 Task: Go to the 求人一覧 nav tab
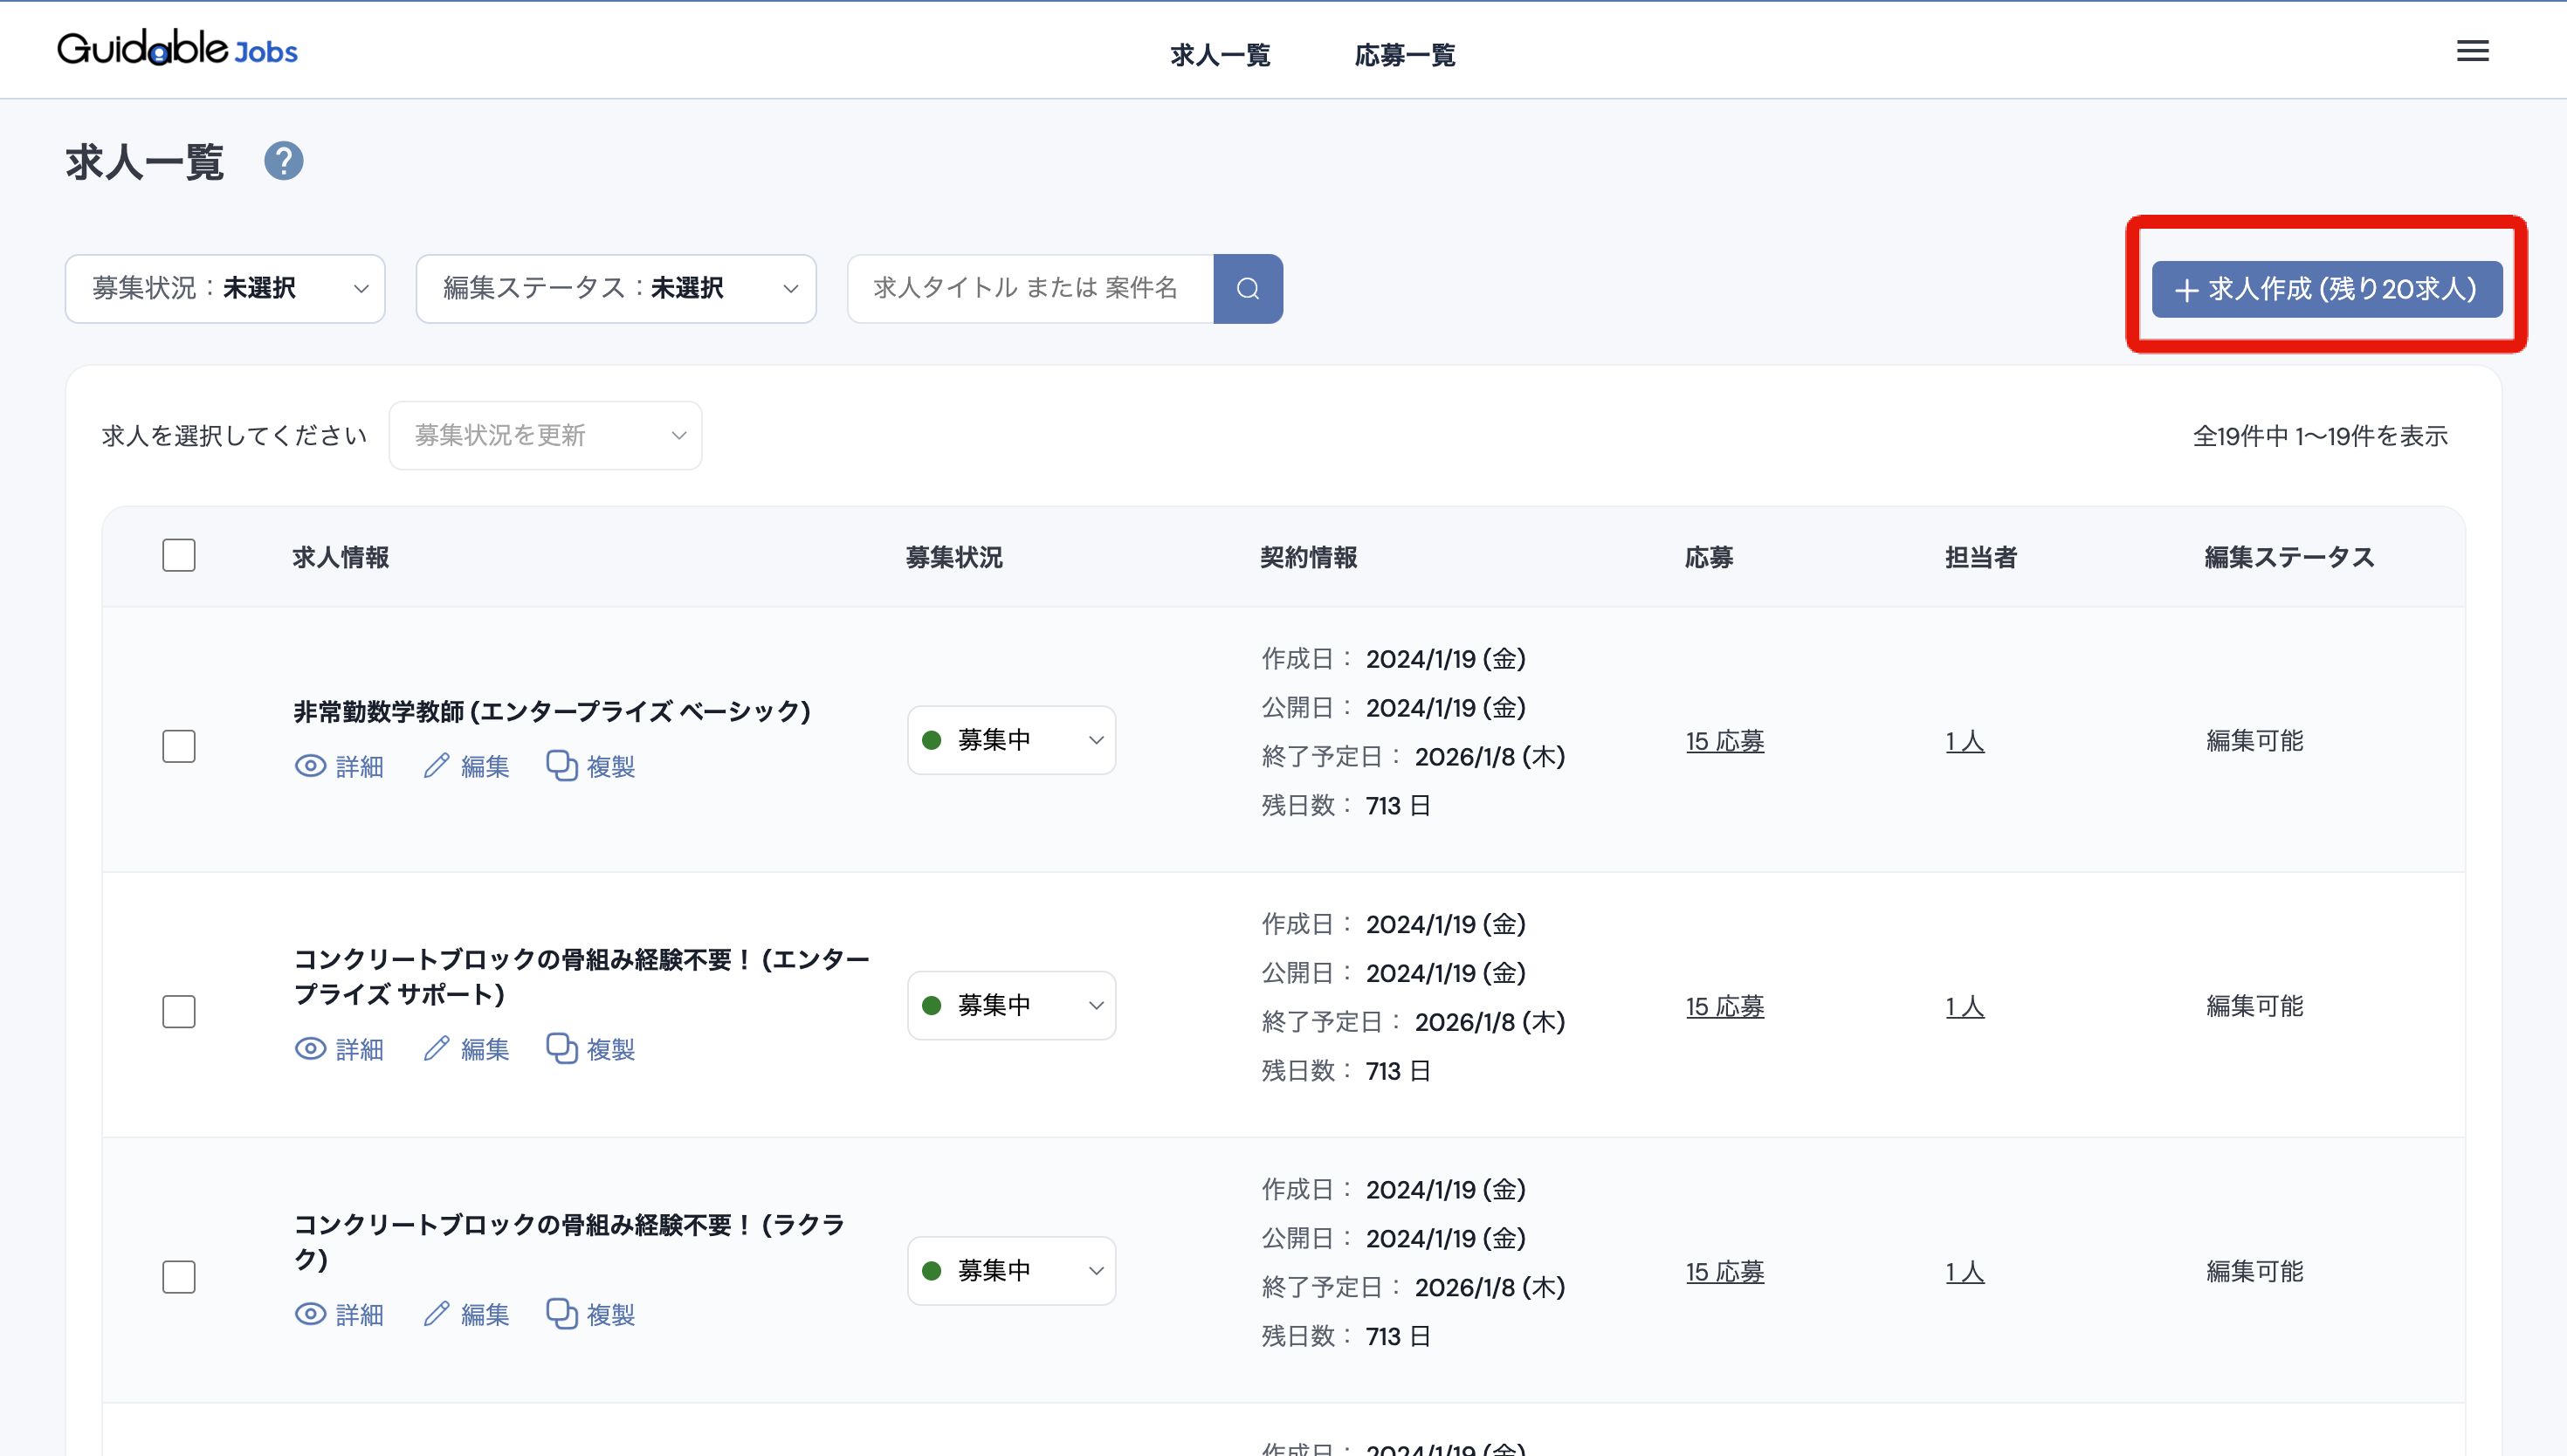1220,55
